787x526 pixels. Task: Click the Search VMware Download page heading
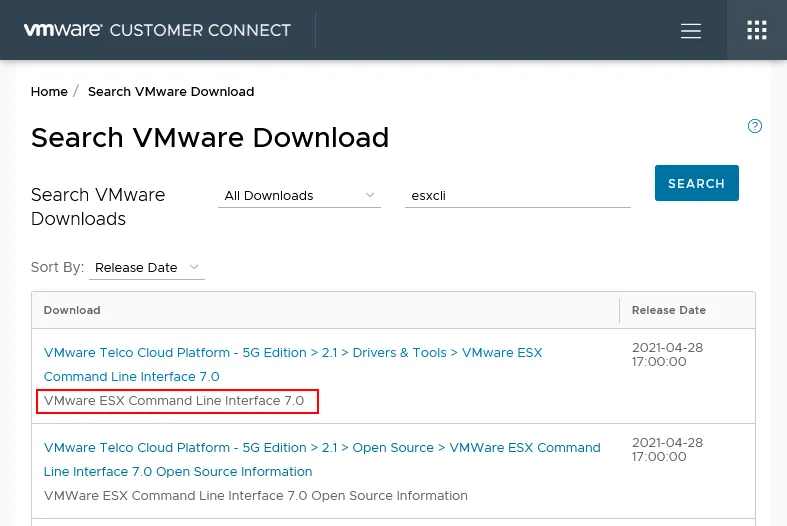click(210, 138)
